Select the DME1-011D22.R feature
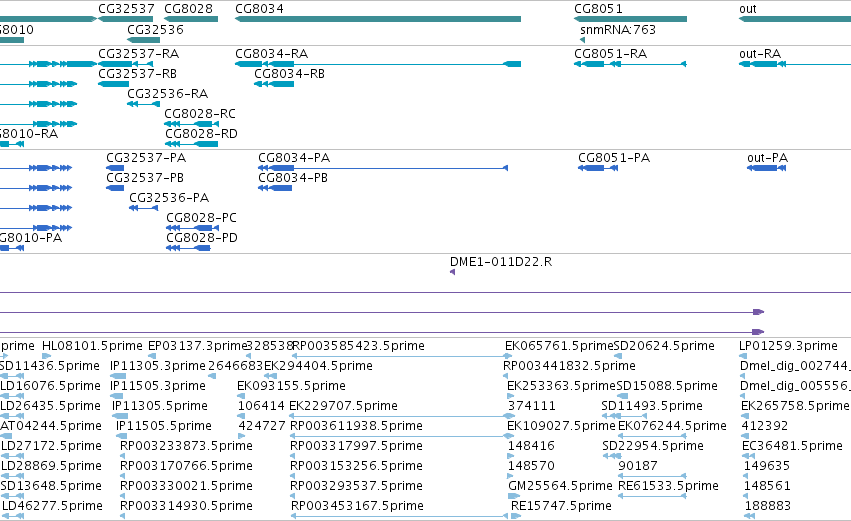Screen dimensions: 851x521 point(501,262)
